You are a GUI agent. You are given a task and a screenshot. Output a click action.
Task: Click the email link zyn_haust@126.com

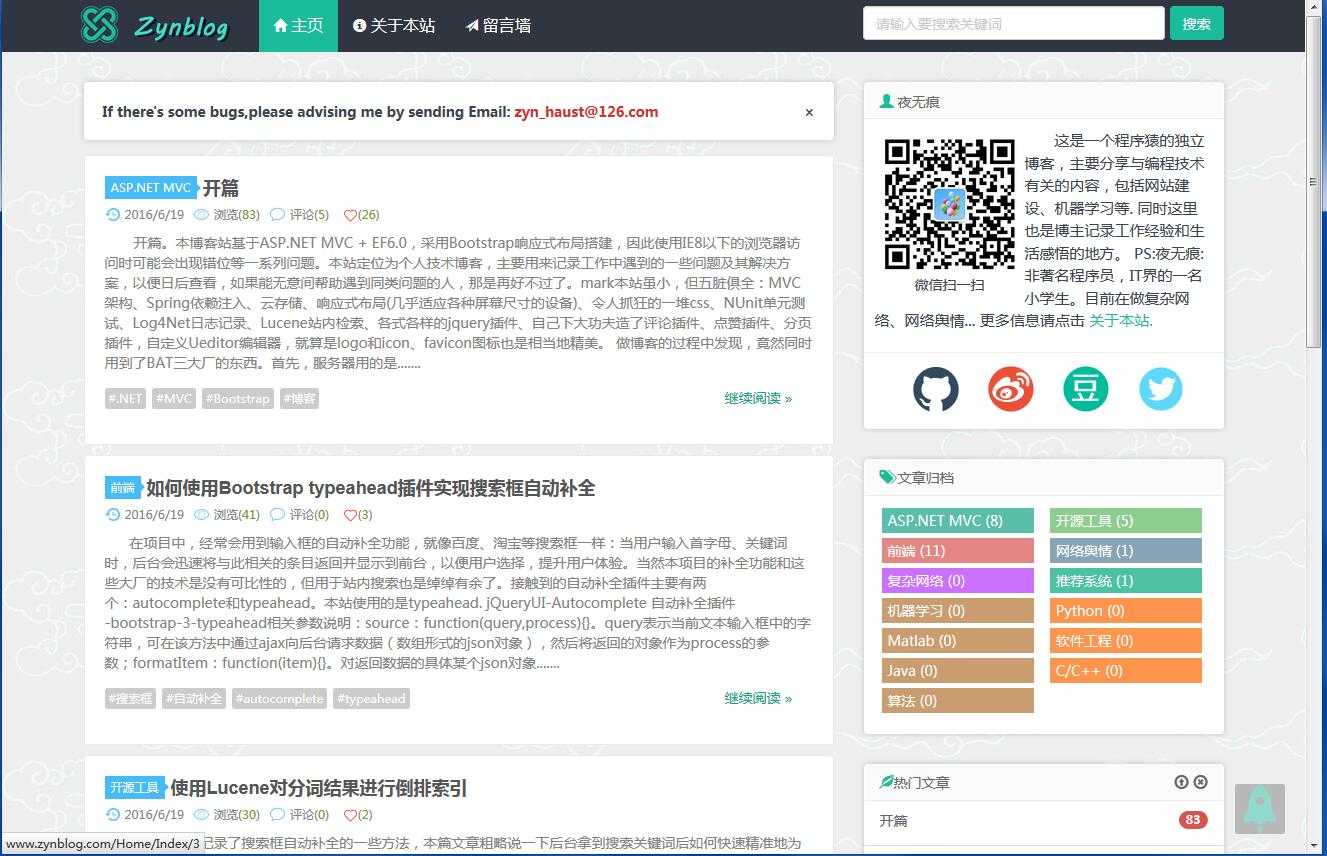[x=586, y=112]
